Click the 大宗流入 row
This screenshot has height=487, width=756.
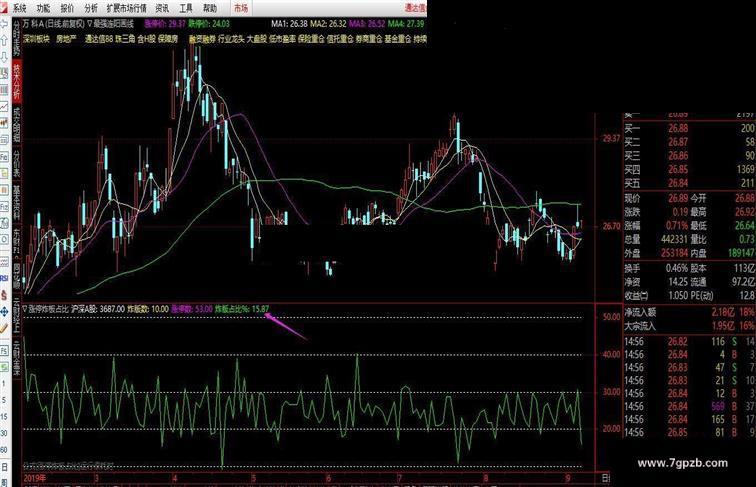point(690,326)
